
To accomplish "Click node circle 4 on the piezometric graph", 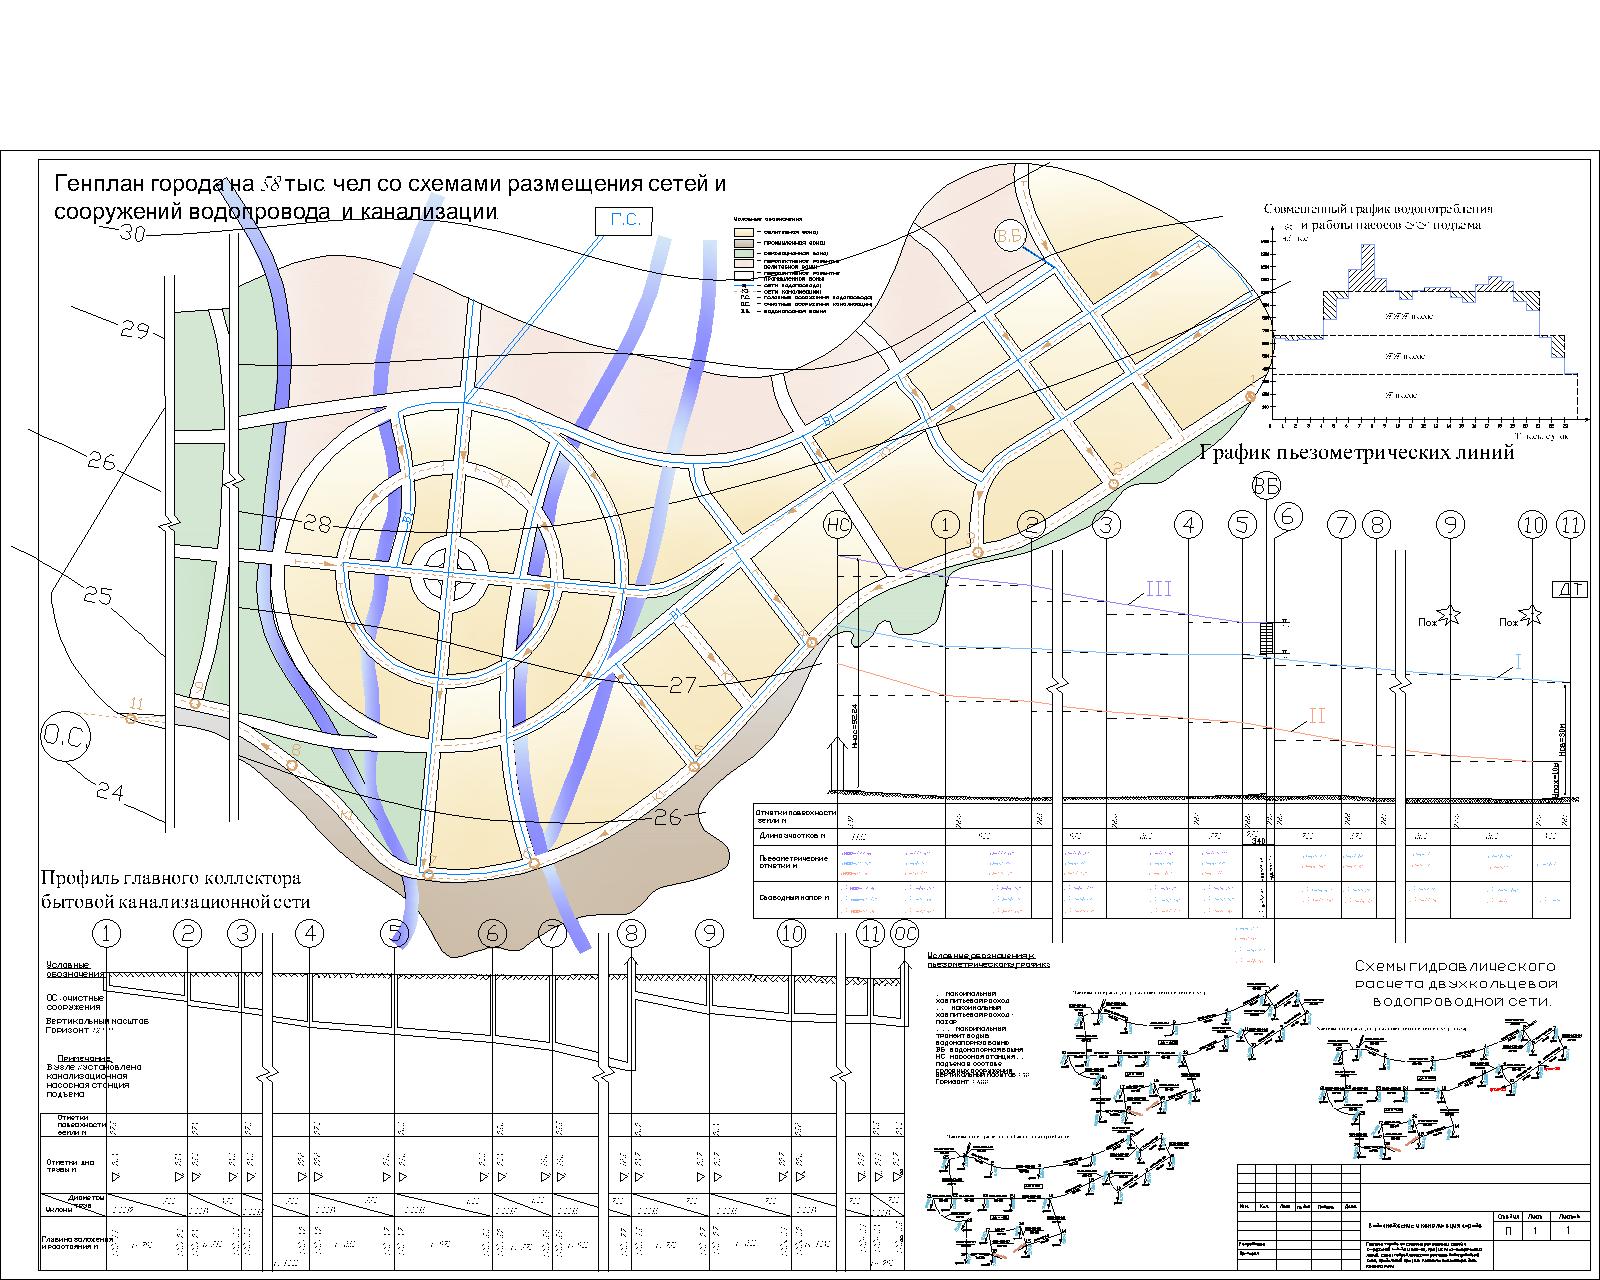I will [x=1188, y=524].
